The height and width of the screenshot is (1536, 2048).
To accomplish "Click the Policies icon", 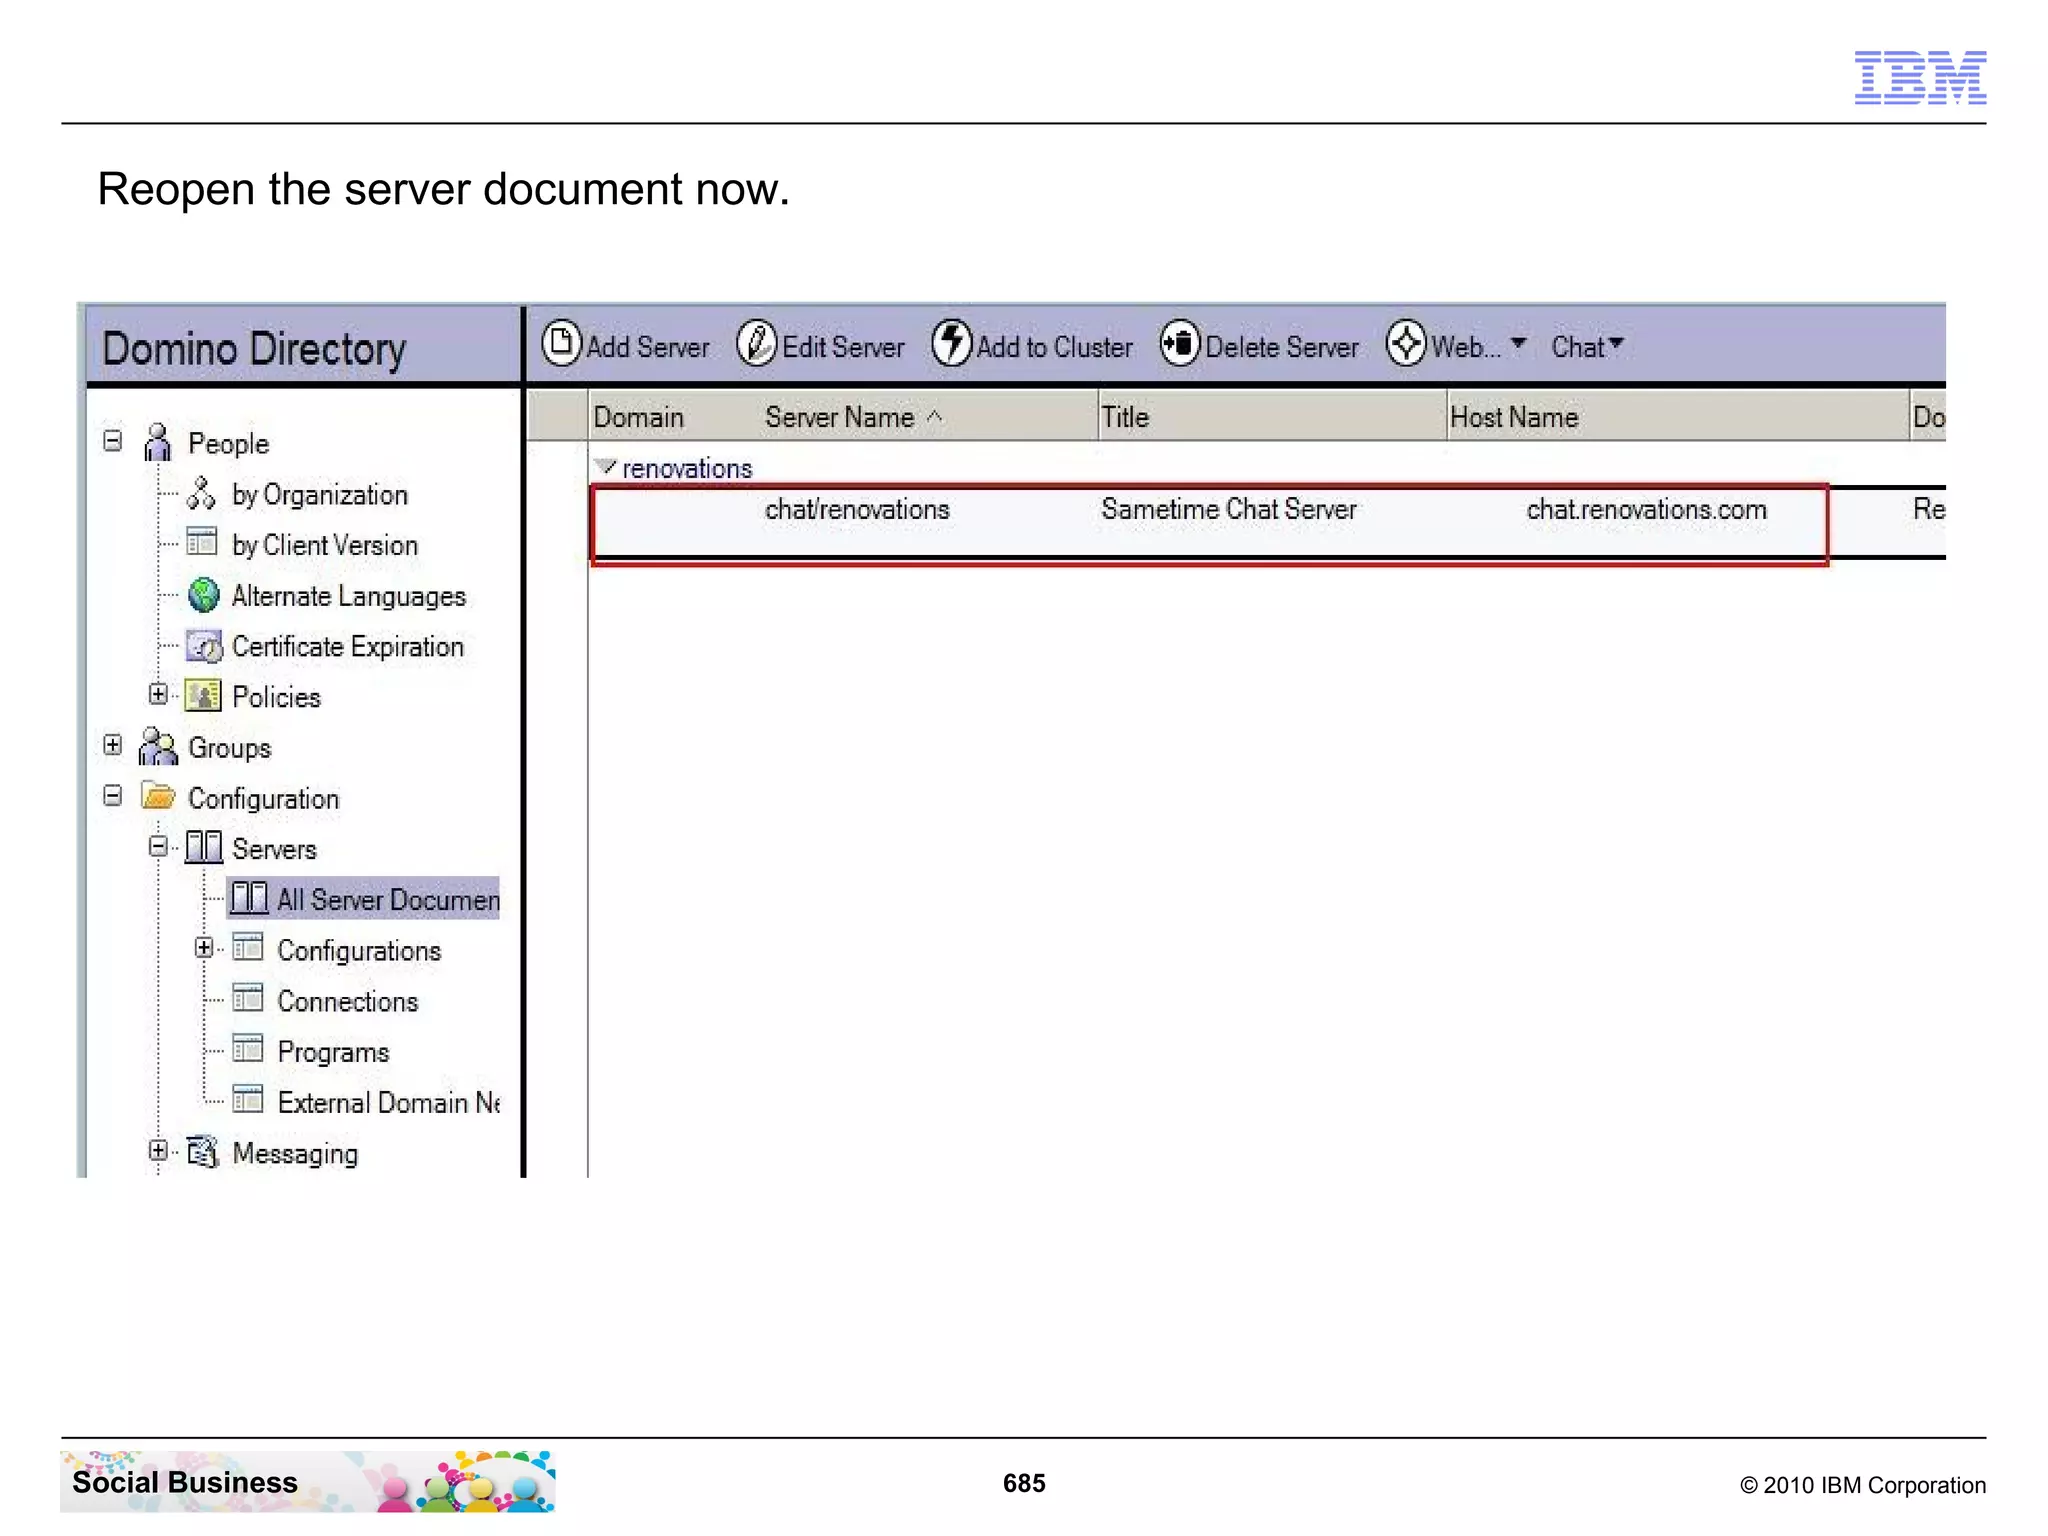I will coord(203,696).
